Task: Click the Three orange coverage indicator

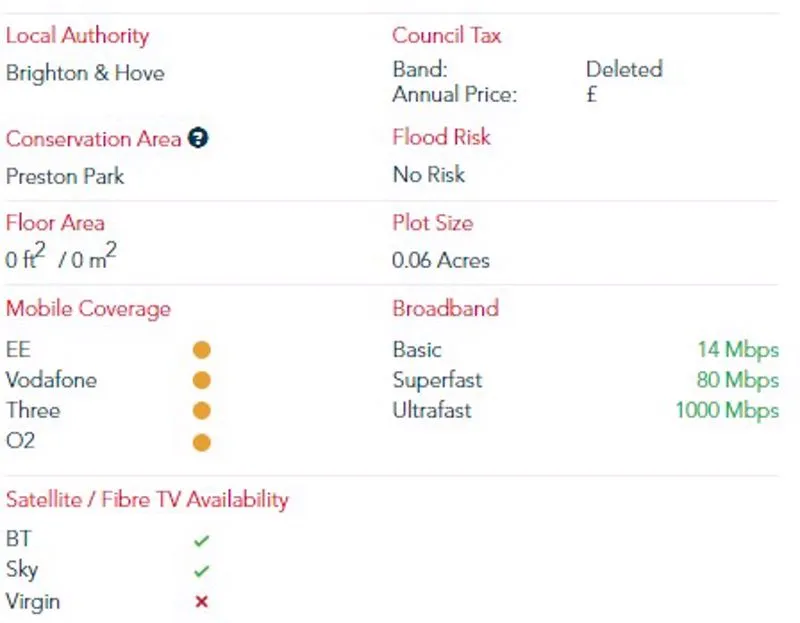Action: [x=202, y=411]
